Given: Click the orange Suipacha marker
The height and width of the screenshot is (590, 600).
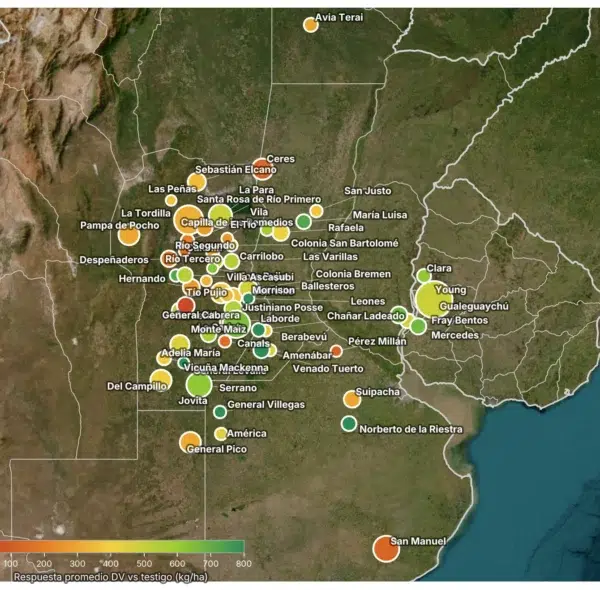Looking at the screenshot, I should pos(352,399).
